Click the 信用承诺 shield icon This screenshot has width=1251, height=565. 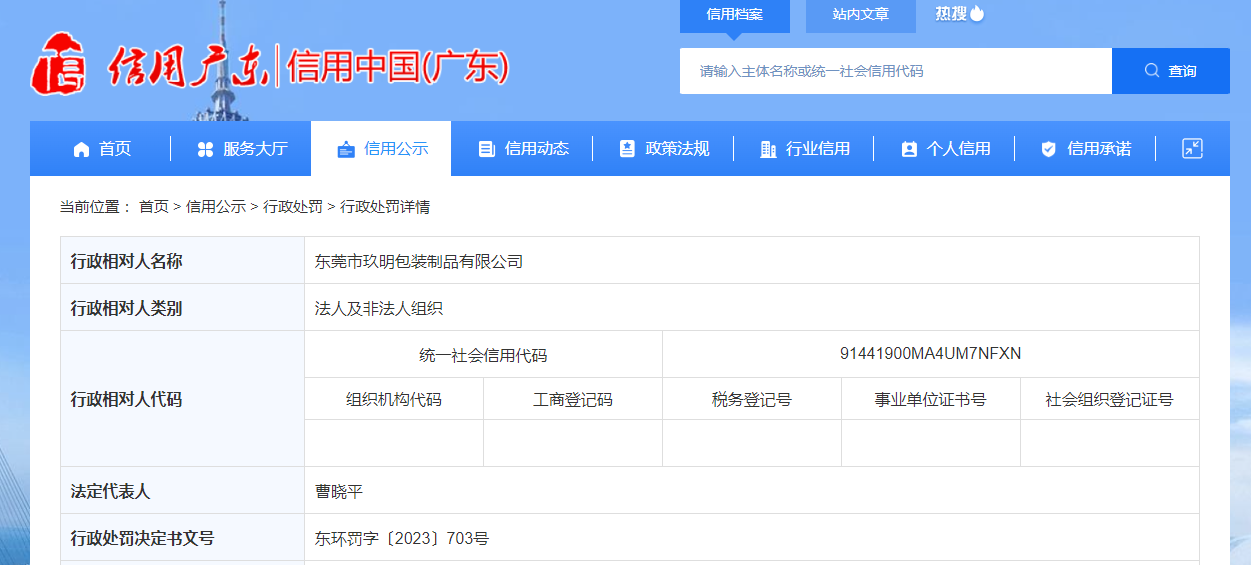(1049, 149)
